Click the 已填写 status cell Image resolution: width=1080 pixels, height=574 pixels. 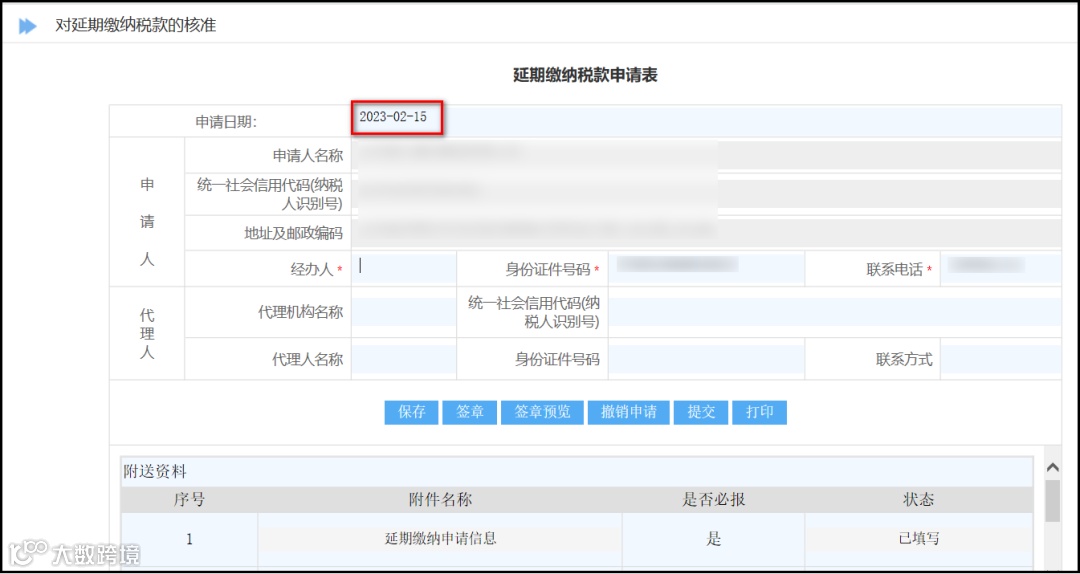point(919,539)
